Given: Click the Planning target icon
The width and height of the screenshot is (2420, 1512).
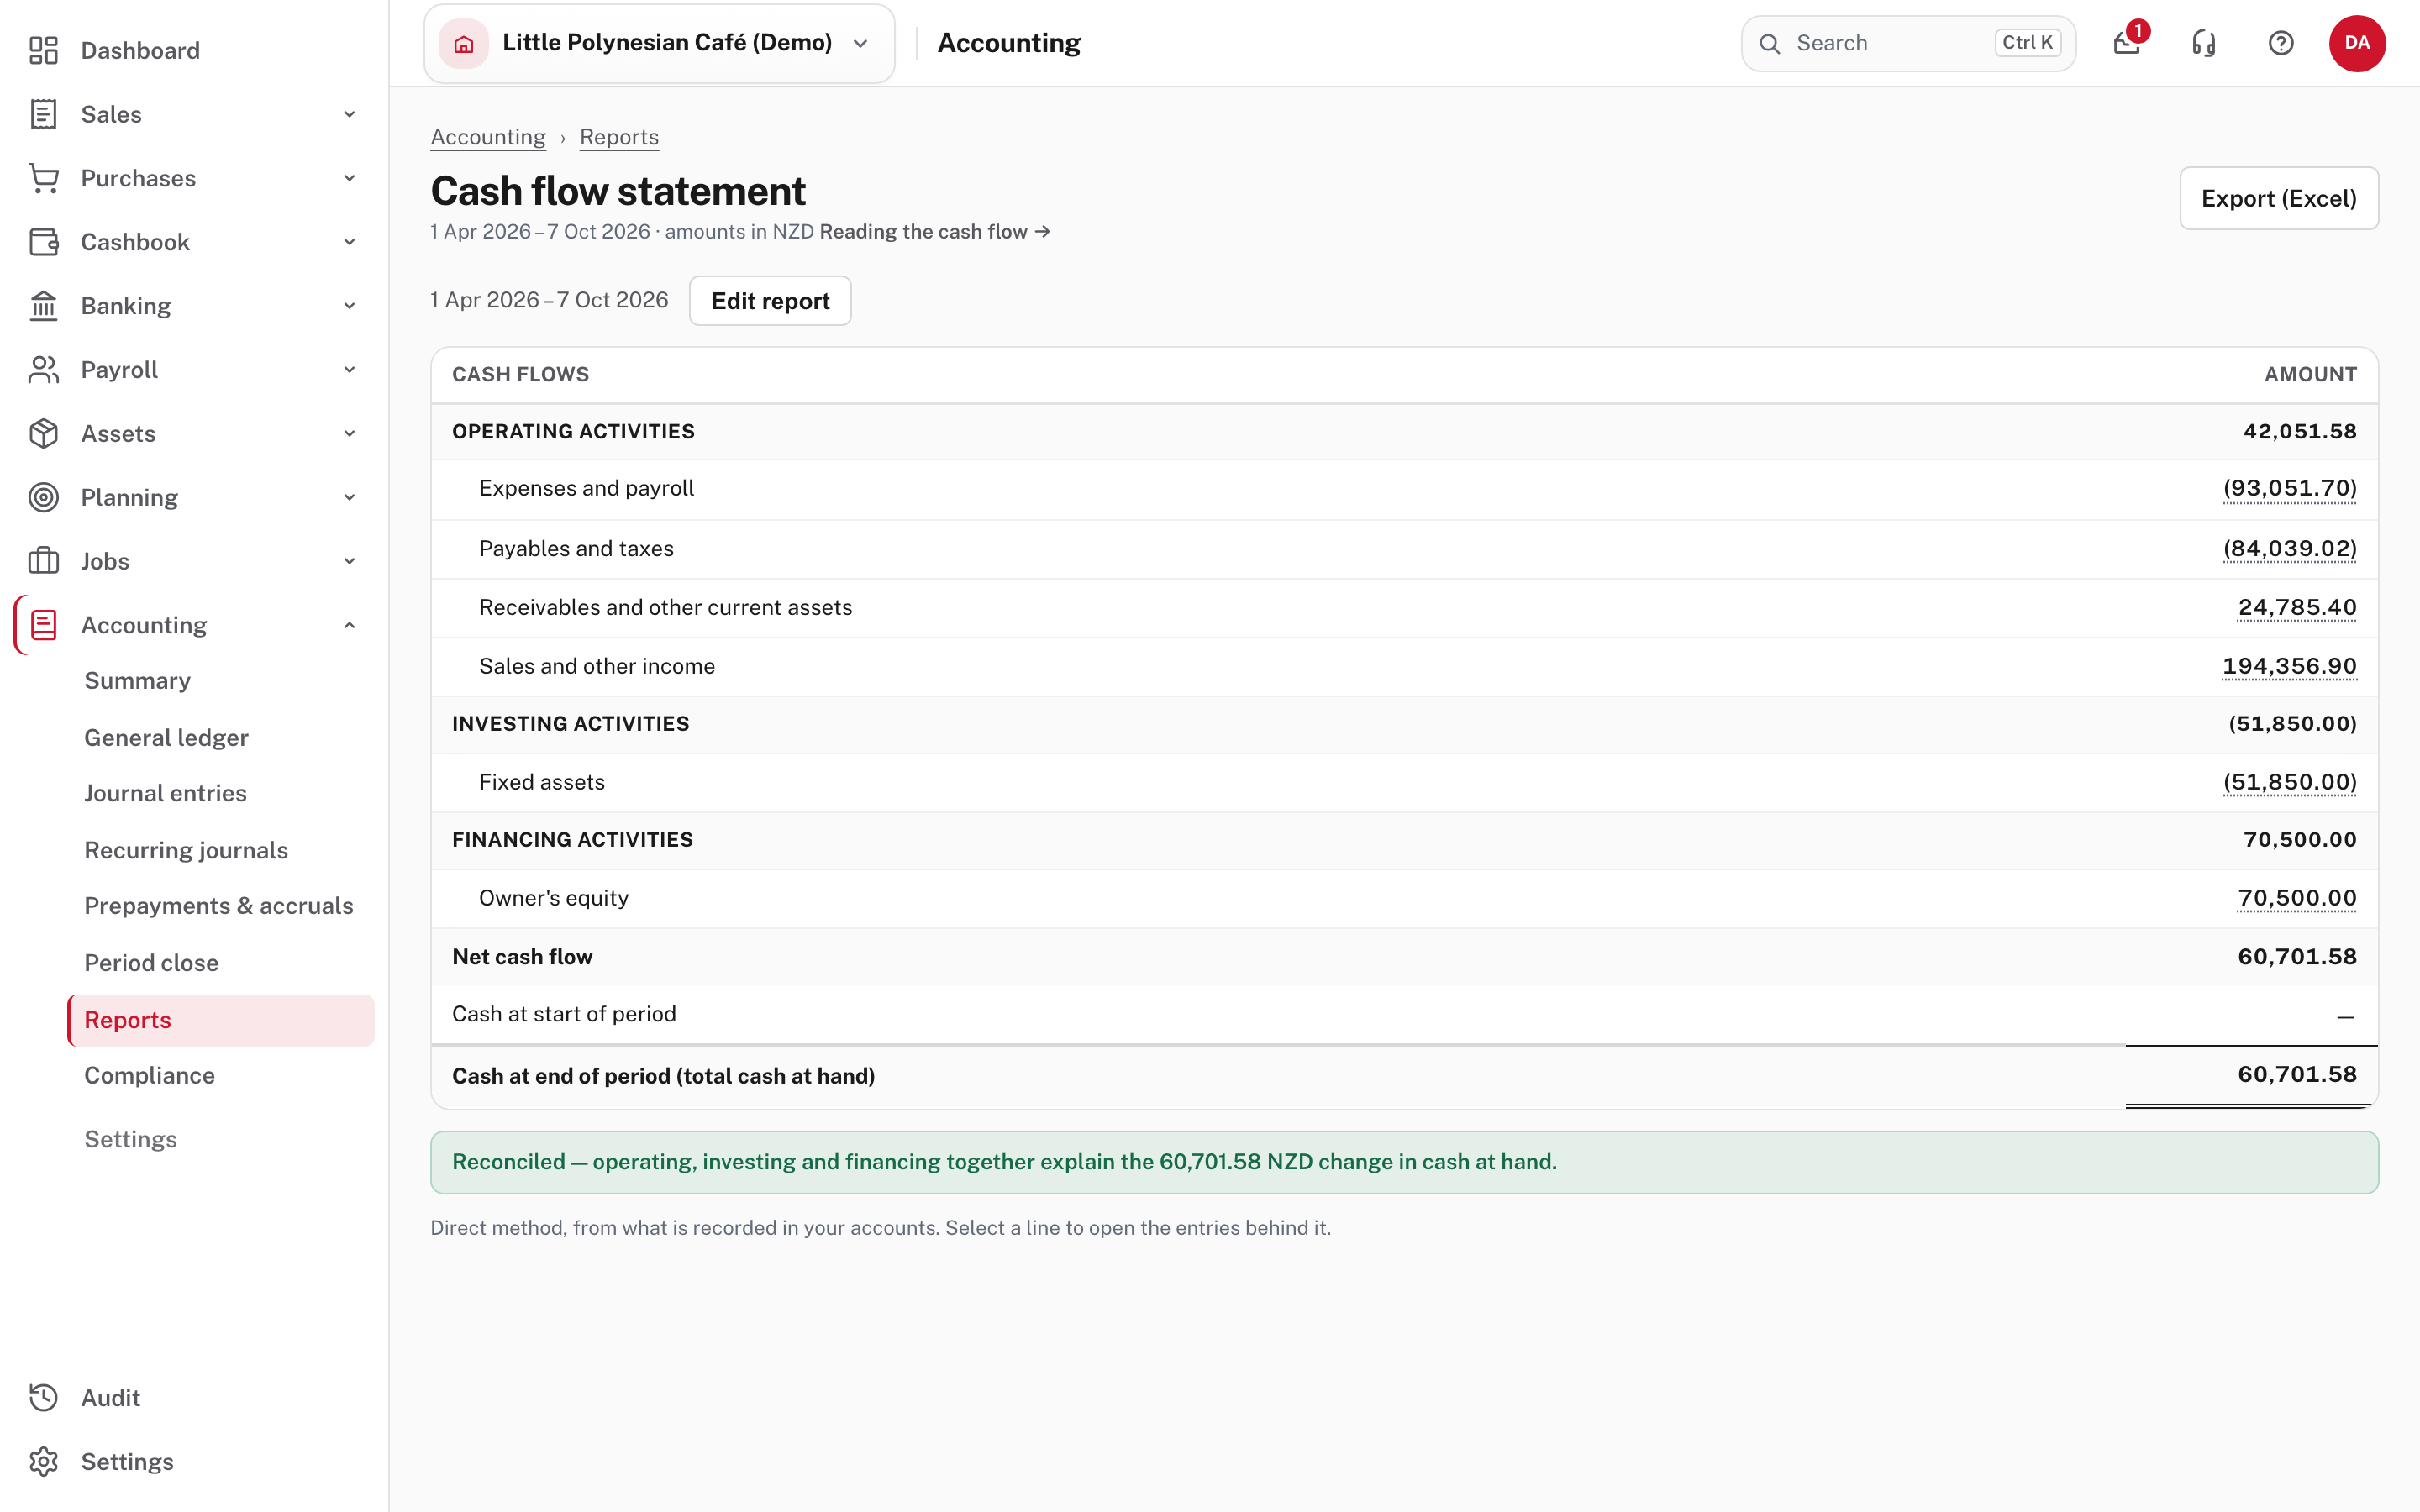Looking at the screenshot, I should tap(44, 497).
